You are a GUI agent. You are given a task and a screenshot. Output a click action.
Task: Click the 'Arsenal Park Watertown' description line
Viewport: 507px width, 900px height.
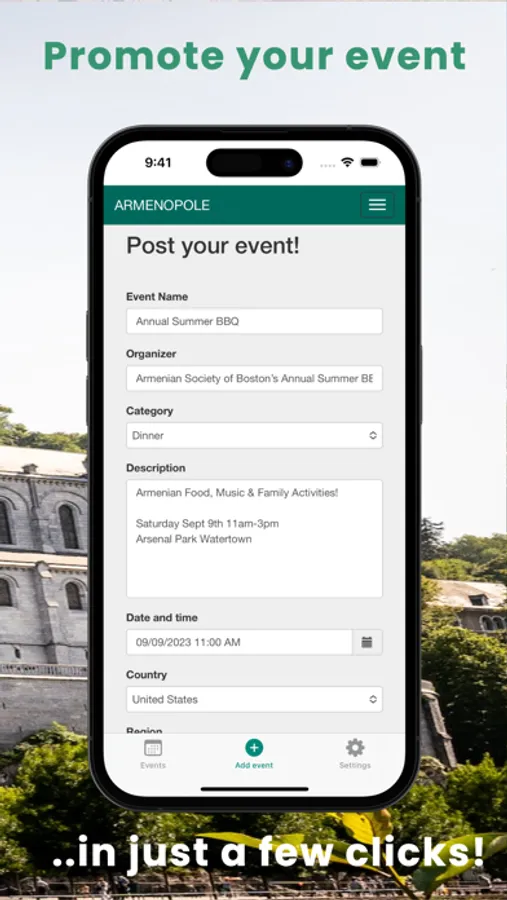tap(193, 539)
